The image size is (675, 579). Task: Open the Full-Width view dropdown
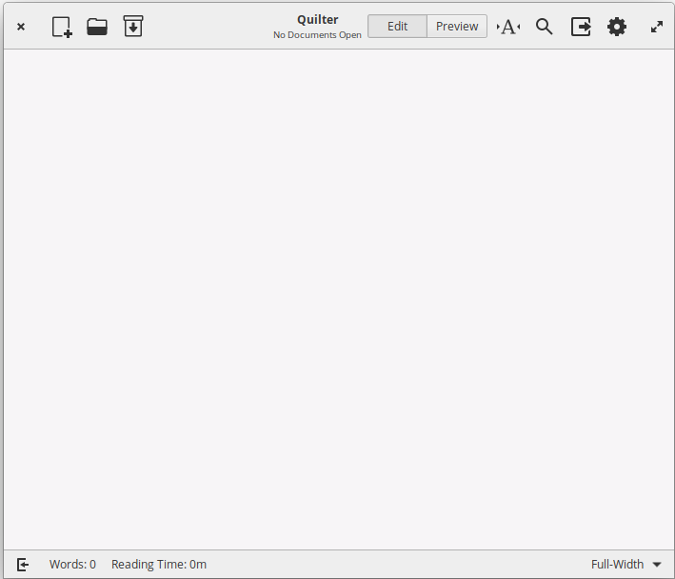[x=617, y=564]
